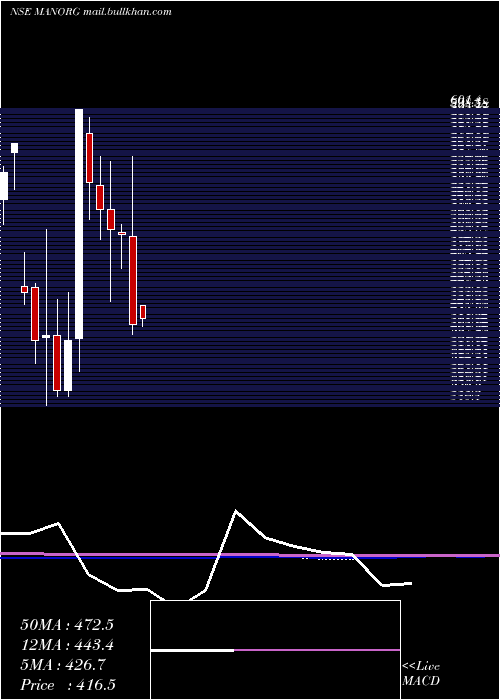Screen dimensions: 500x700
Task: Click the '50MA : 472.5' value
Action: pyautogui.click(x=67, y=625)
